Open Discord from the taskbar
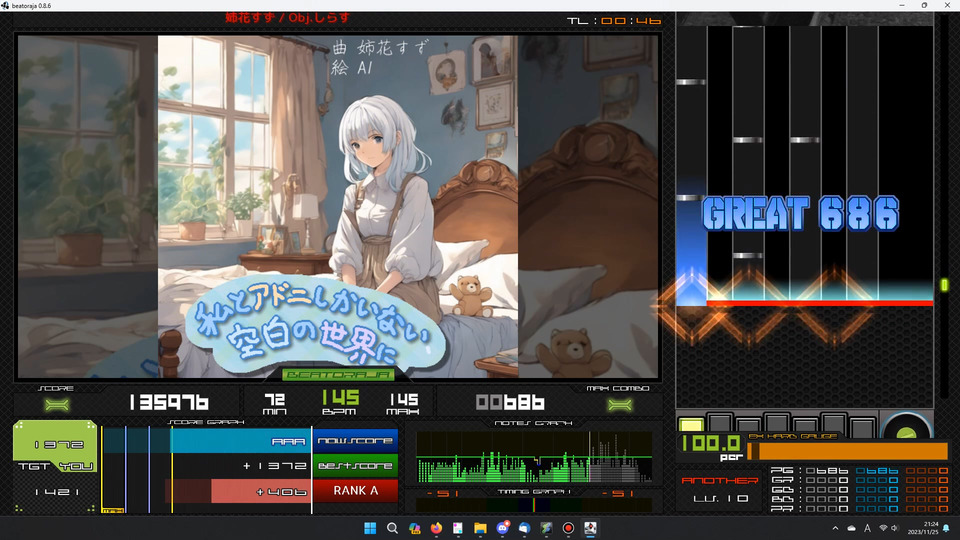The width and height of the screenshot is (960, 540). pos(503,528)
